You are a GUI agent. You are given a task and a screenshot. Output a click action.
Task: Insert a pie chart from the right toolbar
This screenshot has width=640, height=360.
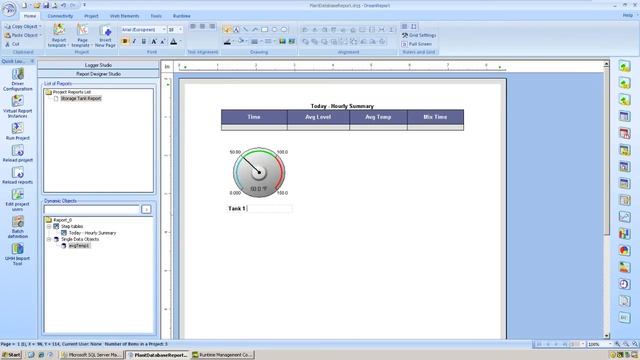point(624,250)
